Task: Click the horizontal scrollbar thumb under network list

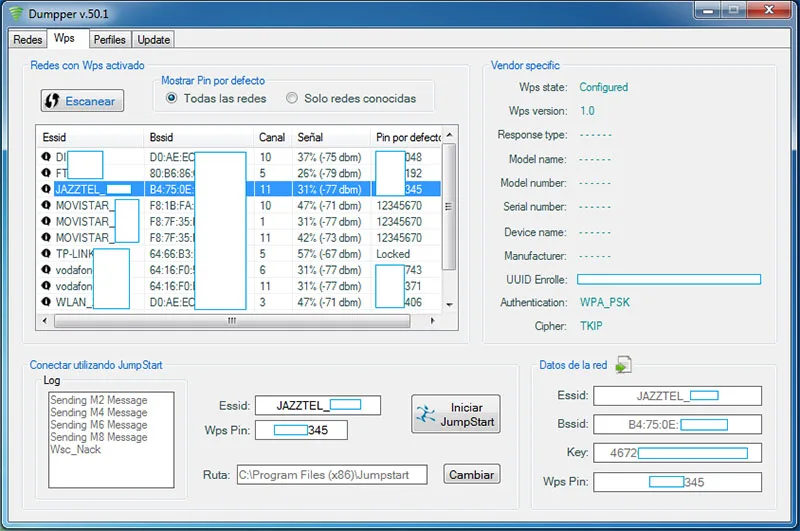Action: point(232,321)
